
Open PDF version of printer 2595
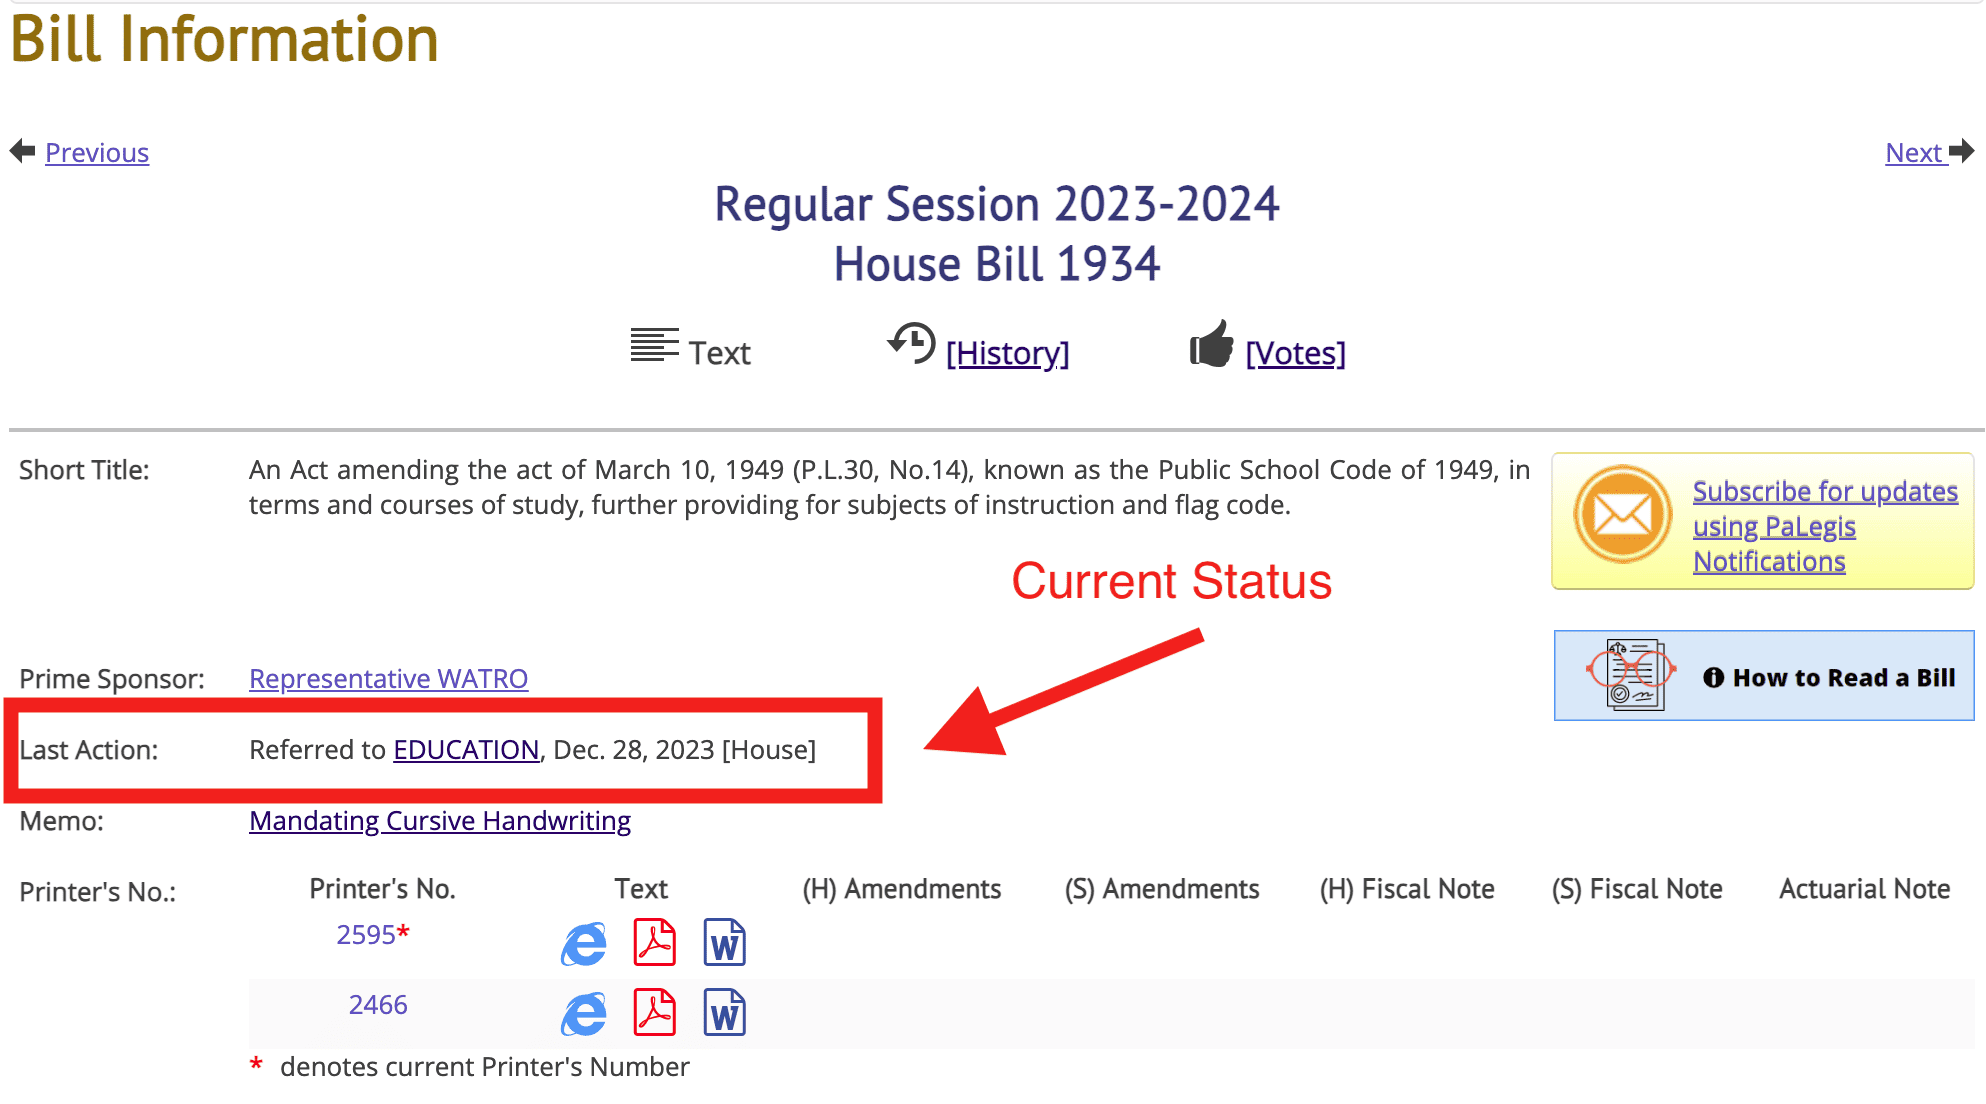tap(655, 942)
